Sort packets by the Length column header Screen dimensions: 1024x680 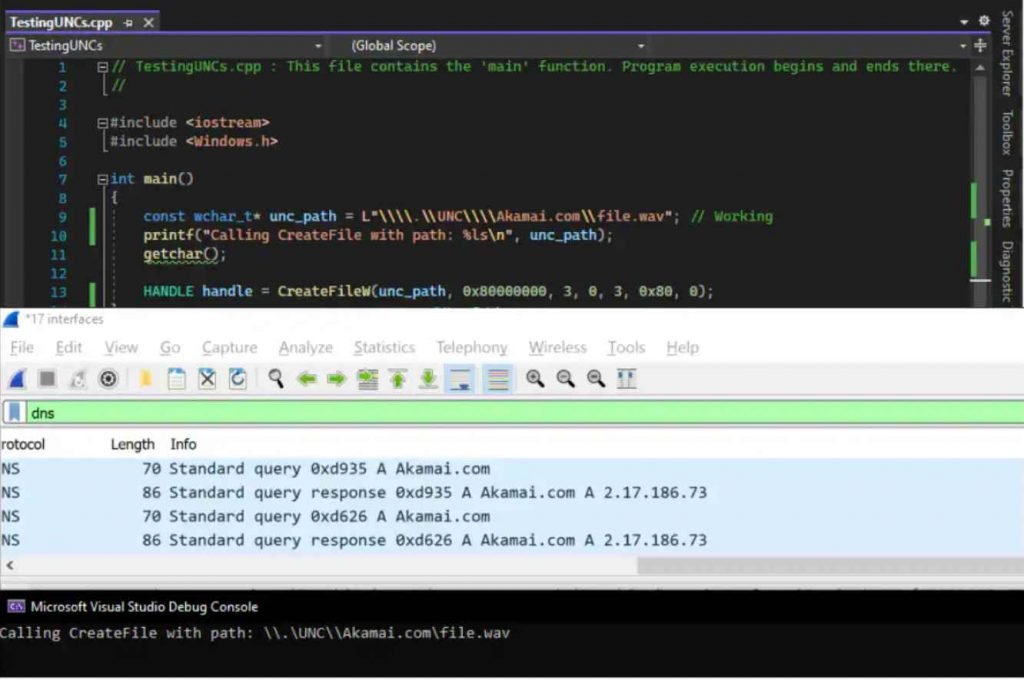133,444
